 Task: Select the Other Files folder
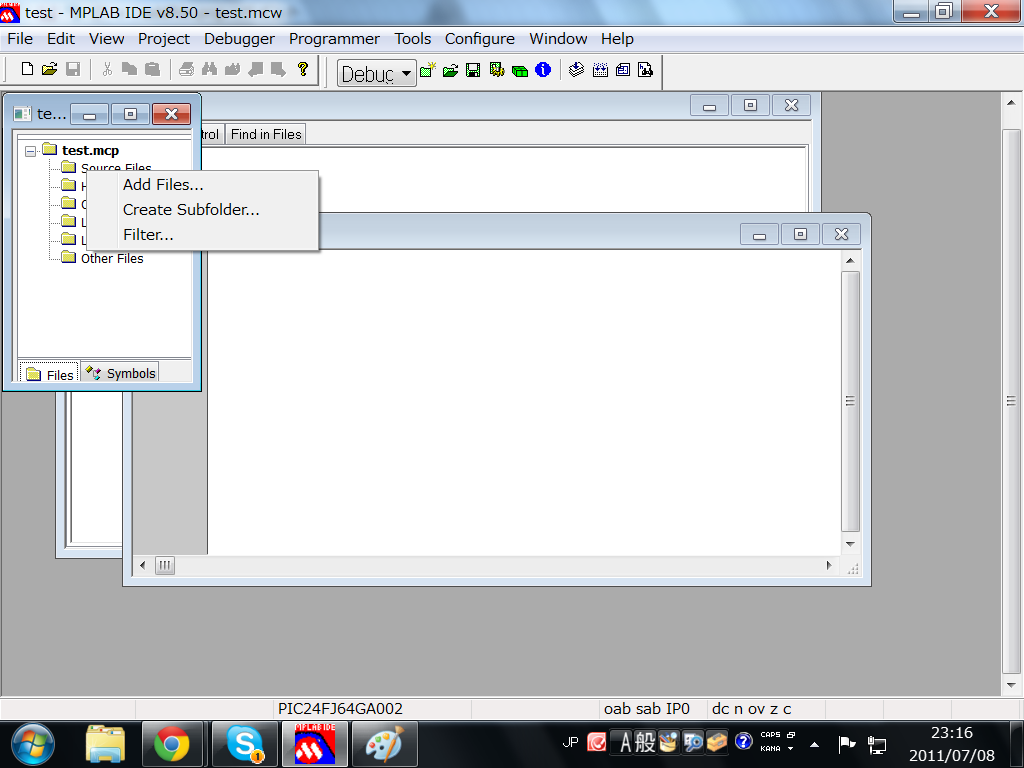(x=112, y=259)
